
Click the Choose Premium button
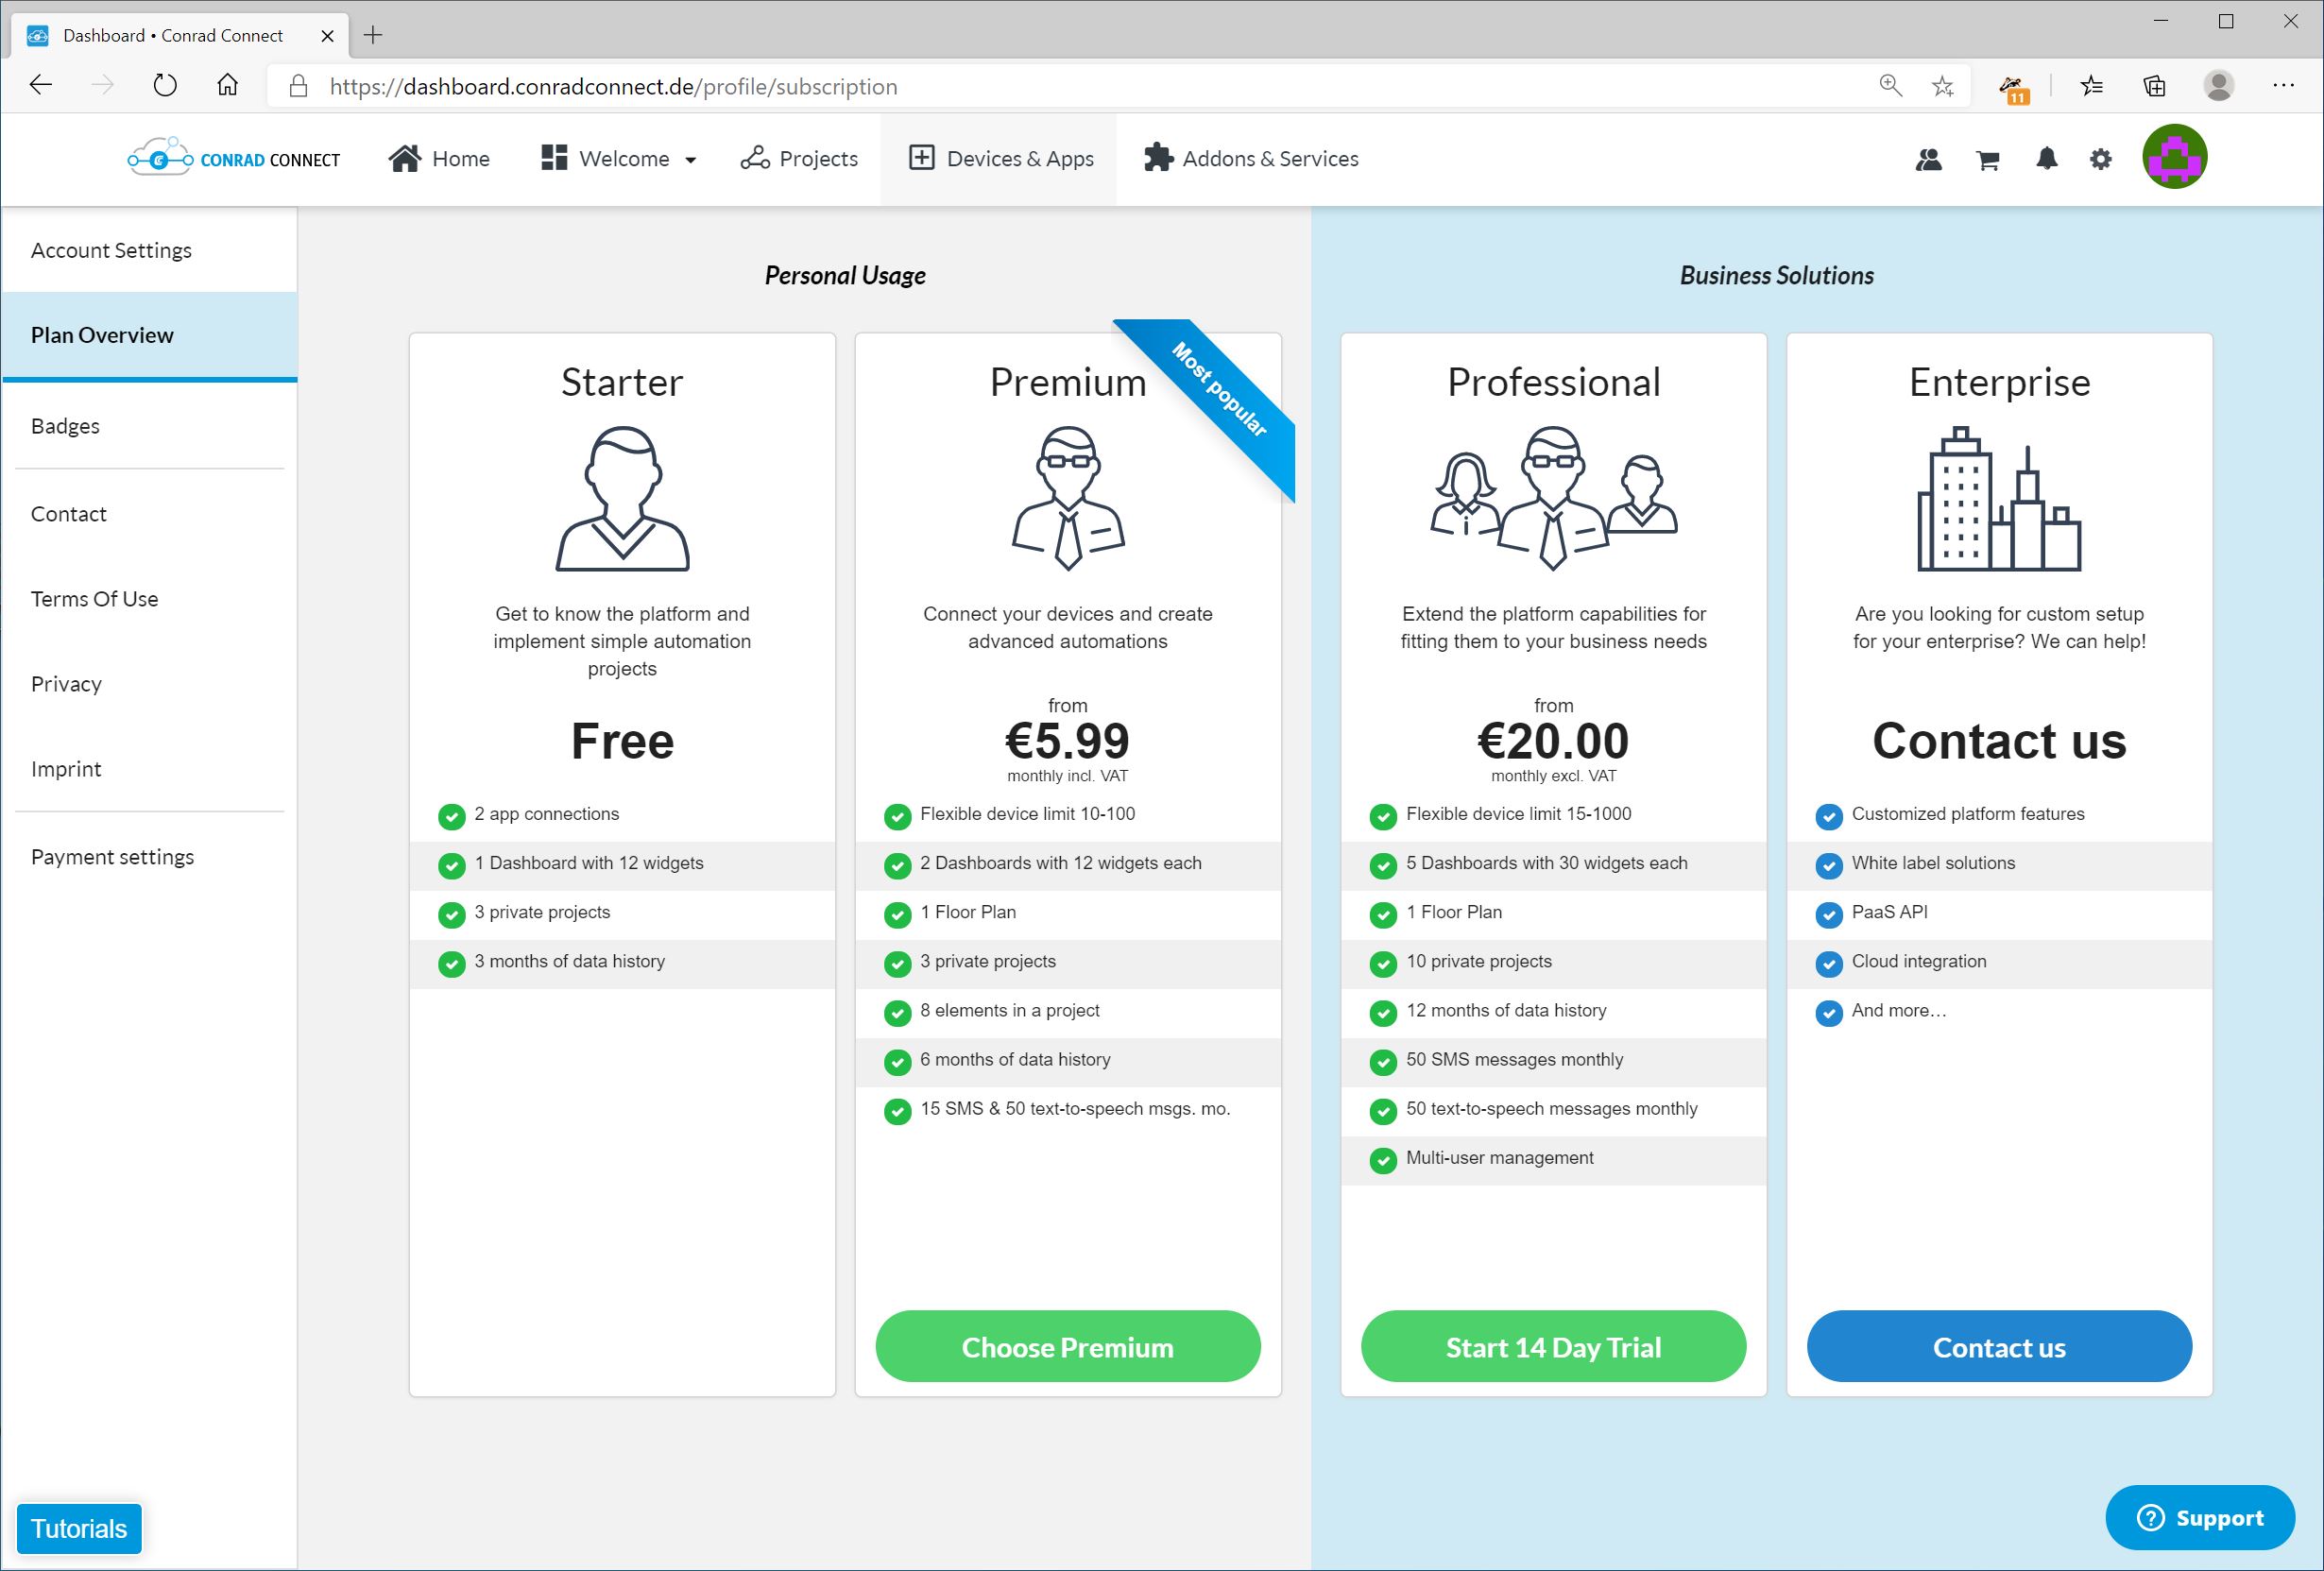[x=1067, y=1347]
